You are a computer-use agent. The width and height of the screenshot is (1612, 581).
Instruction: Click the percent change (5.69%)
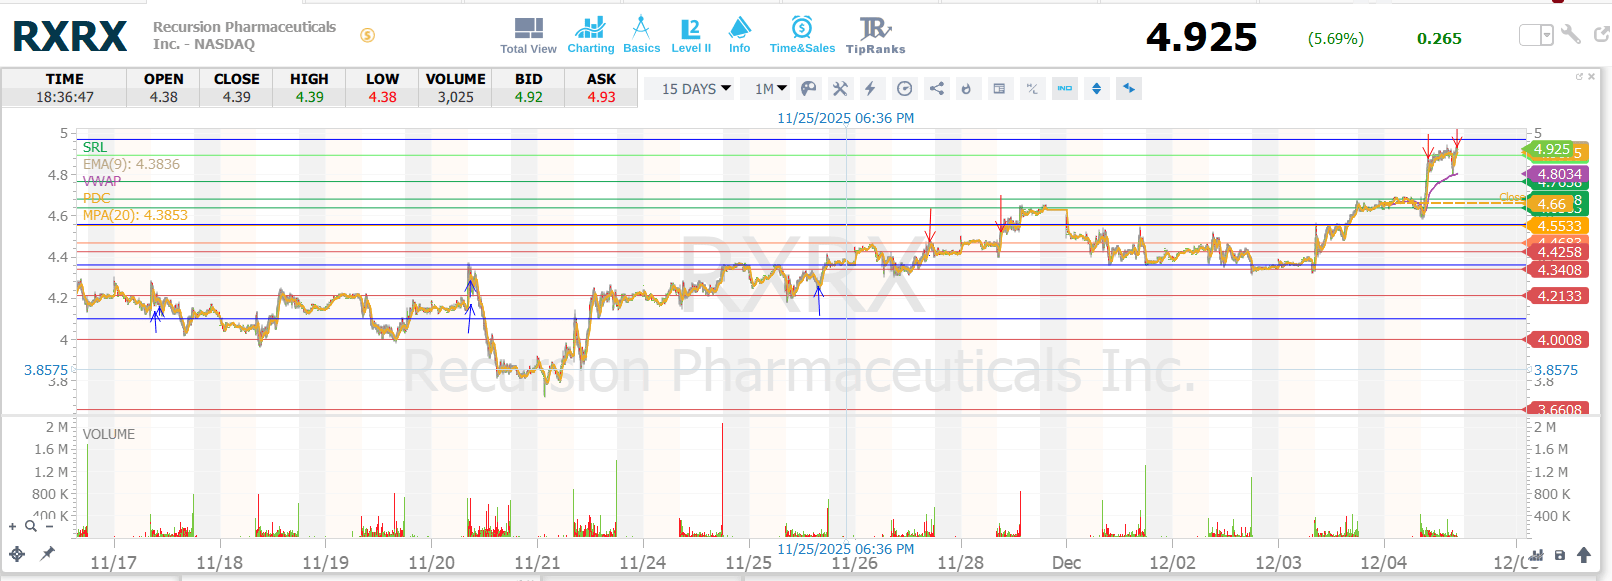pos(1335,38)
